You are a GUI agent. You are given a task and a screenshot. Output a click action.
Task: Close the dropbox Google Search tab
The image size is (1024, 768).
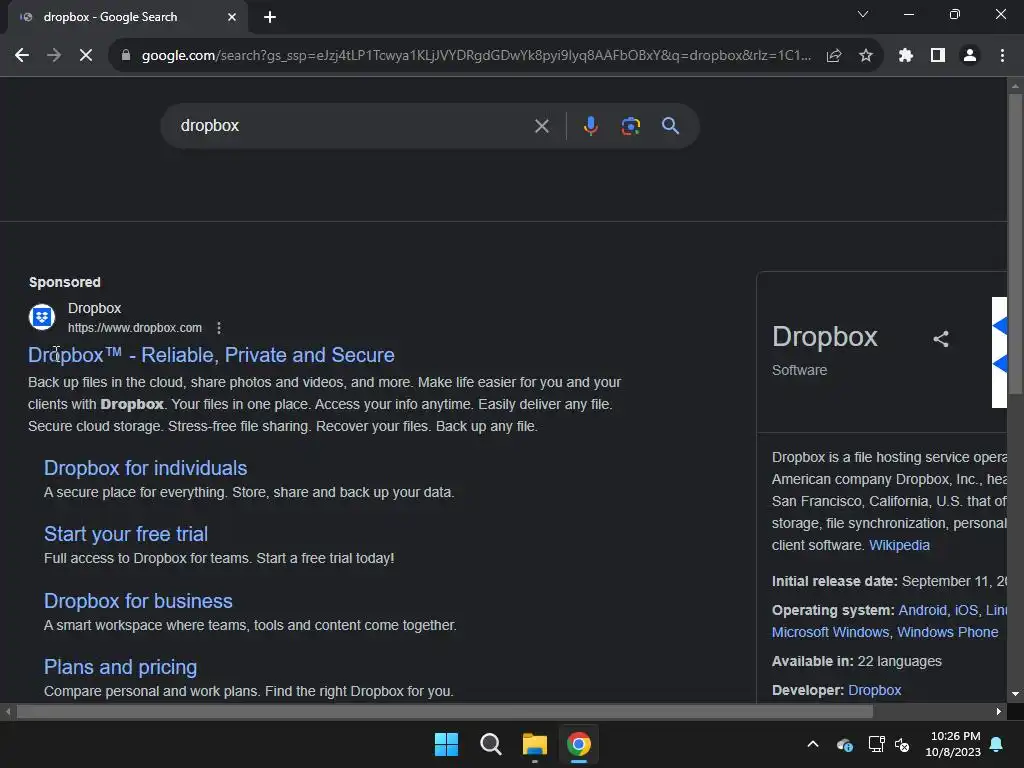[232, 17]
